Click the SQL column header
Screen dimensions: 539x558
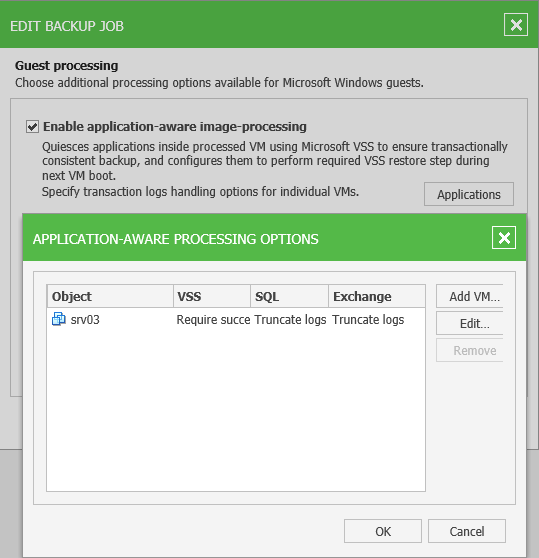tap(290, 296)
